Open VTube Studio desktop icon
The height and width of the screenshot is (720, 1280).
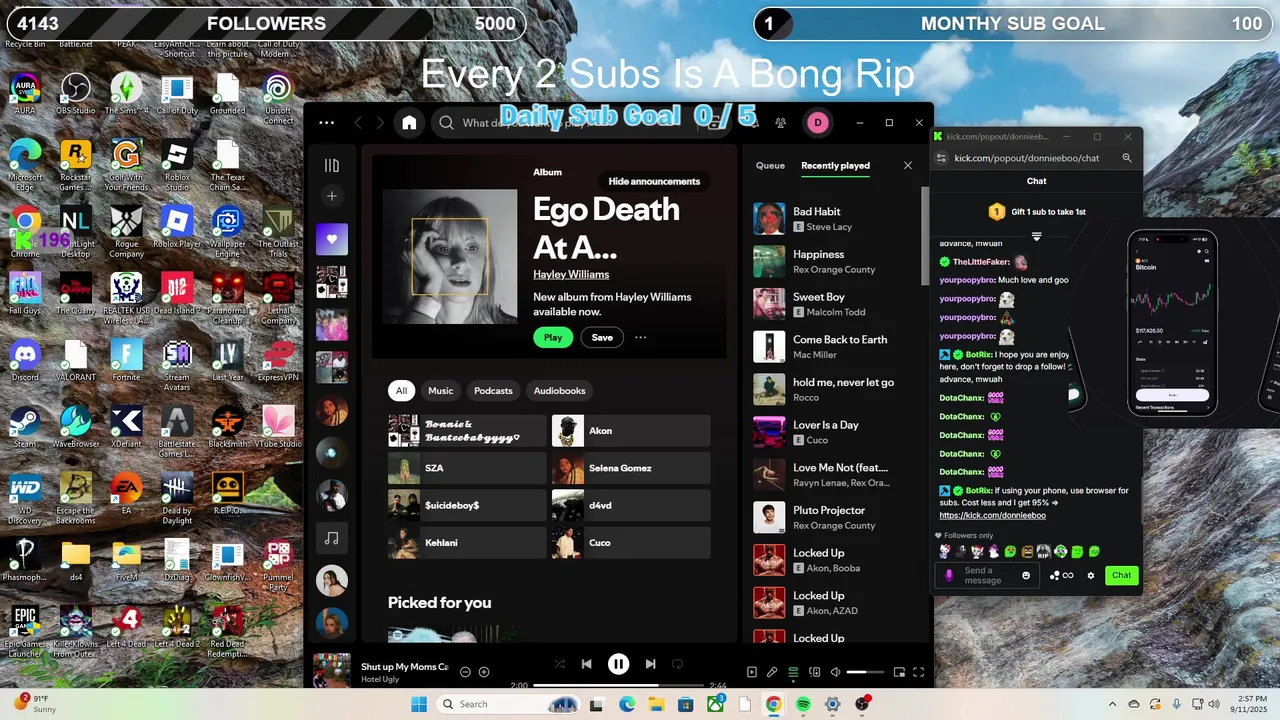(278, 426)
